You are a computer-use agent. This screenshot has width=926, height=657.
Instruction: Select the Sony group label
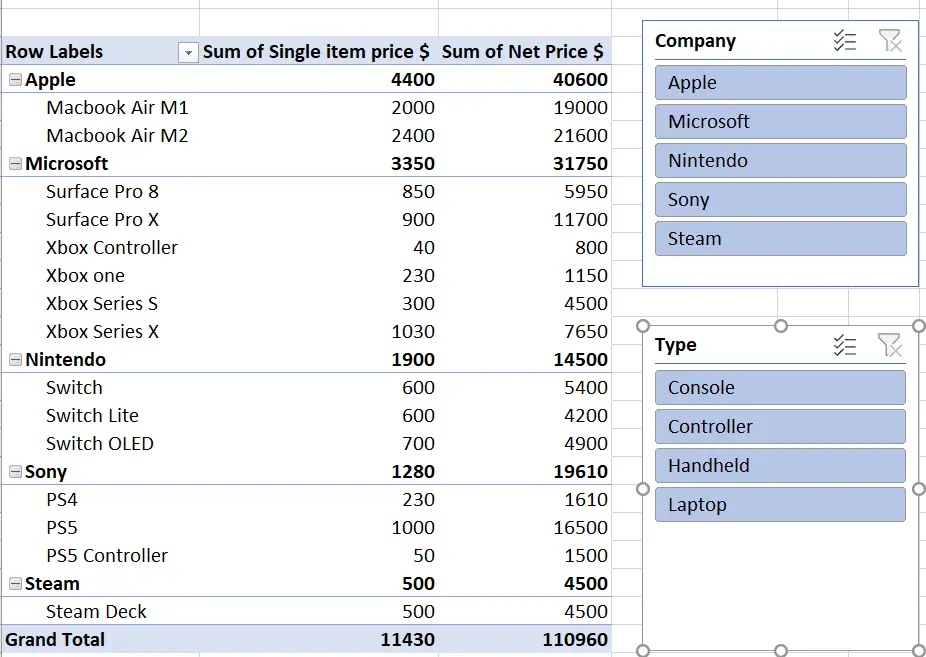(x=45, y=472)
